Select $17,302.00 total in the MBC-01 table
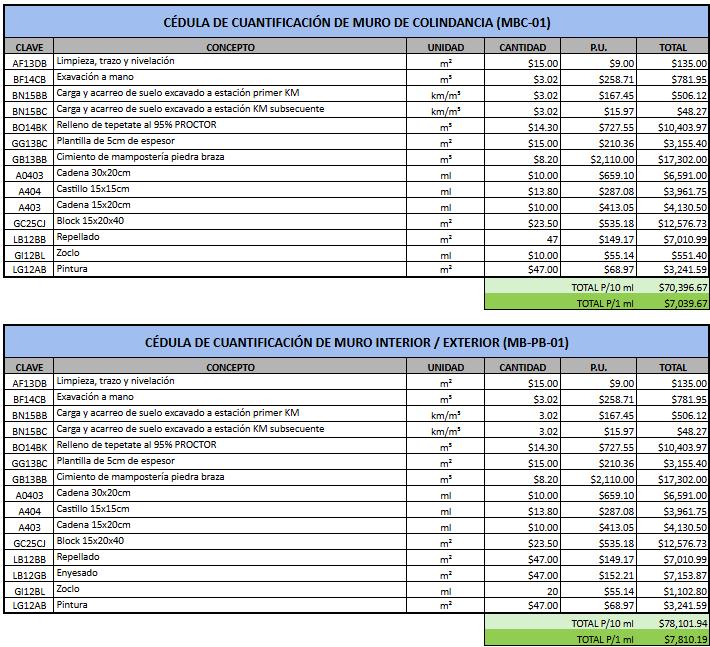710x647 pixels. pyautogui.click(x=673, y=159)
